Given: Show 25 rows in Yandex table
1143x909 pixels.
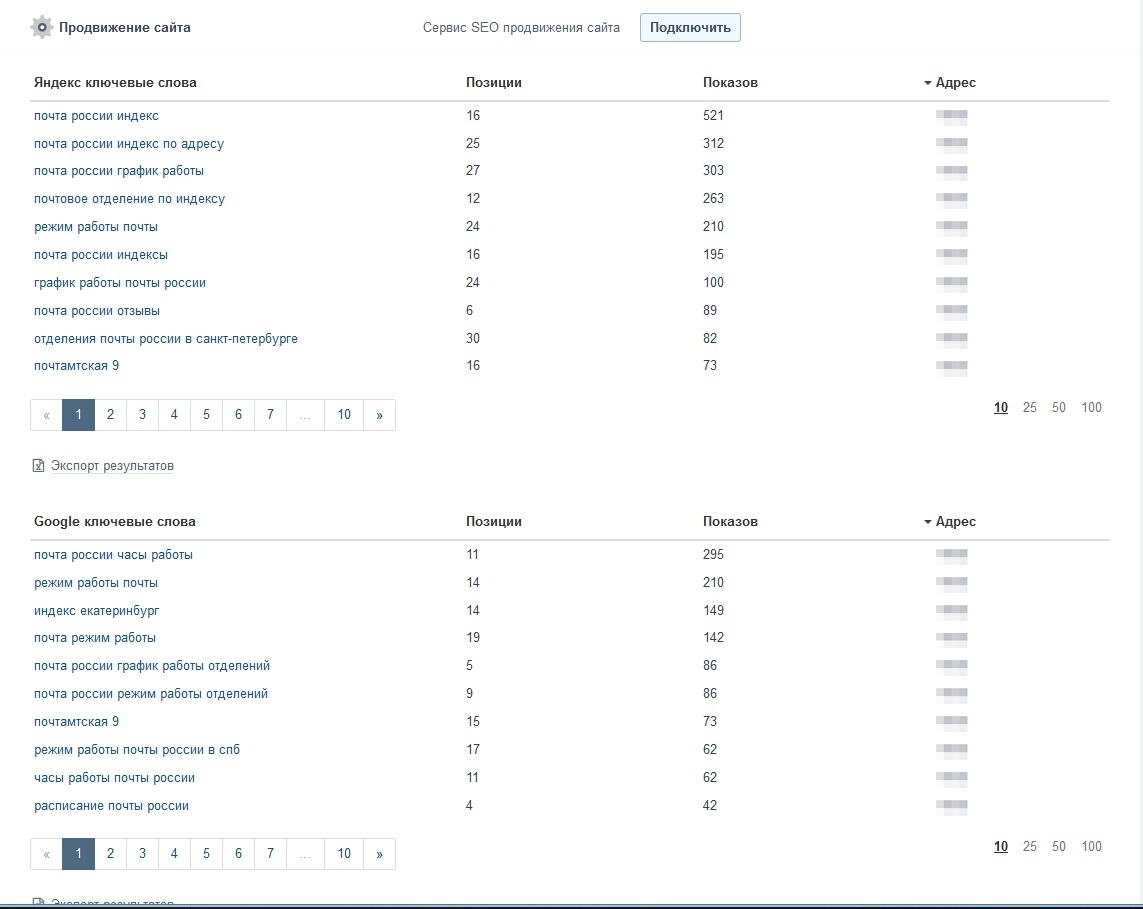Looking at the screenshot, I should 1030,408.
